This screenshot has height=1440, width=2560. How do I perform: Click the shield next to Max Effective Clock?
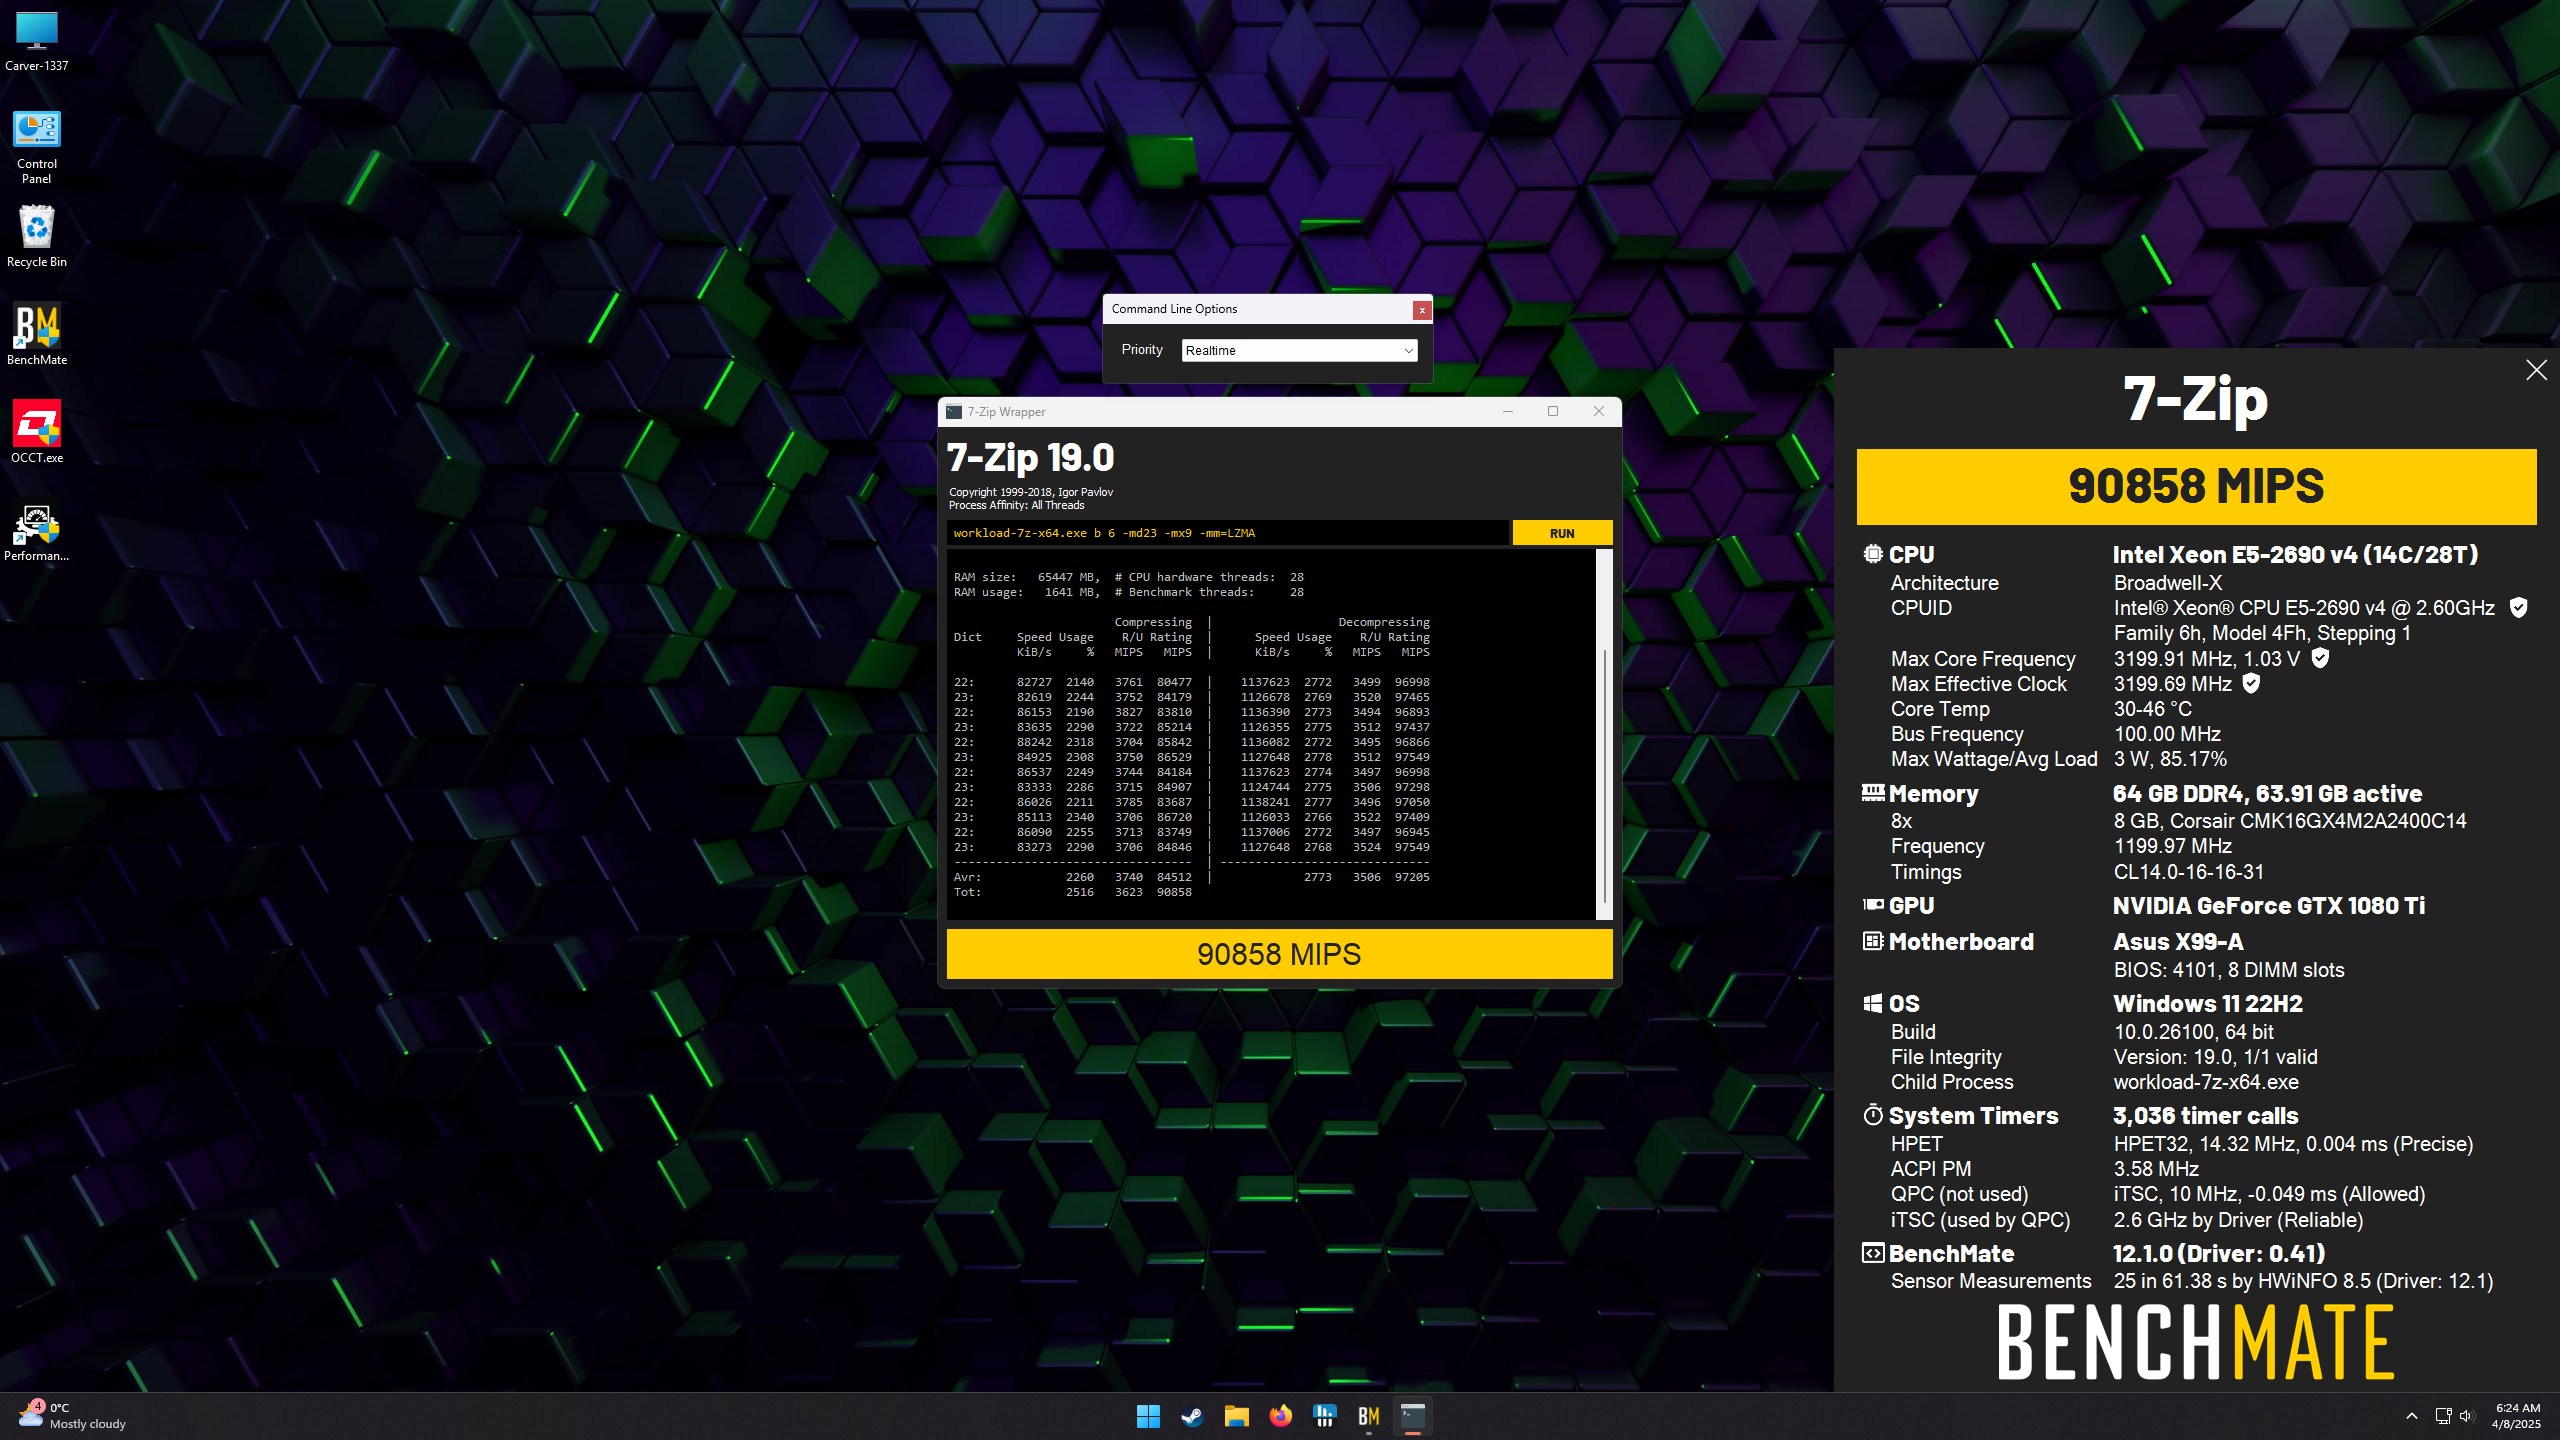pos(2251,683)
